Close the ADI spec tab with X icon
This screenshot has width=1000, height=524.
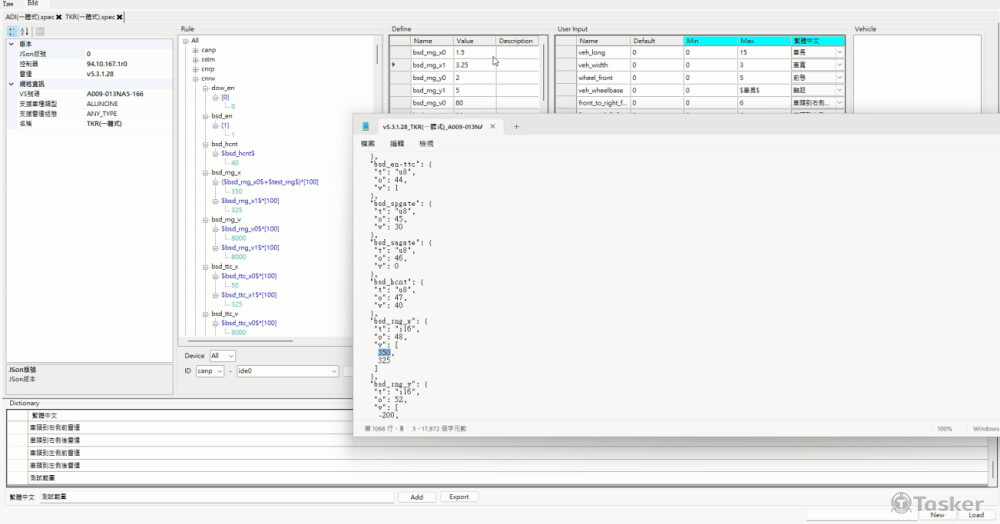click(59, 17)
